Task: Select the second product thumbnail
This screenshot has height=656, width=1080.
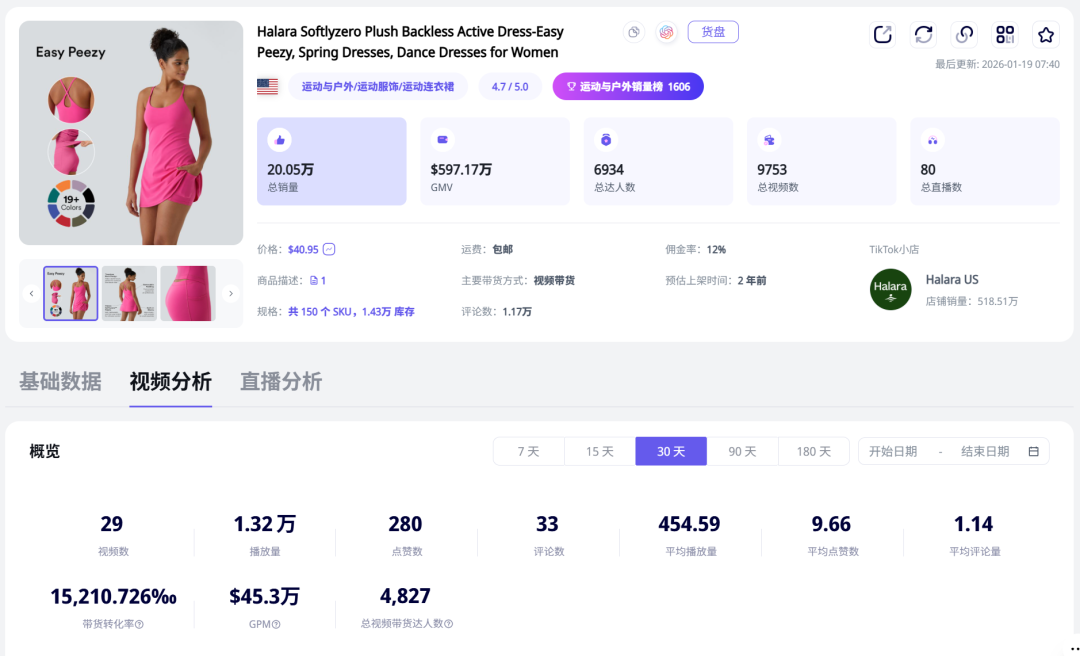Action: pos(128,294)
